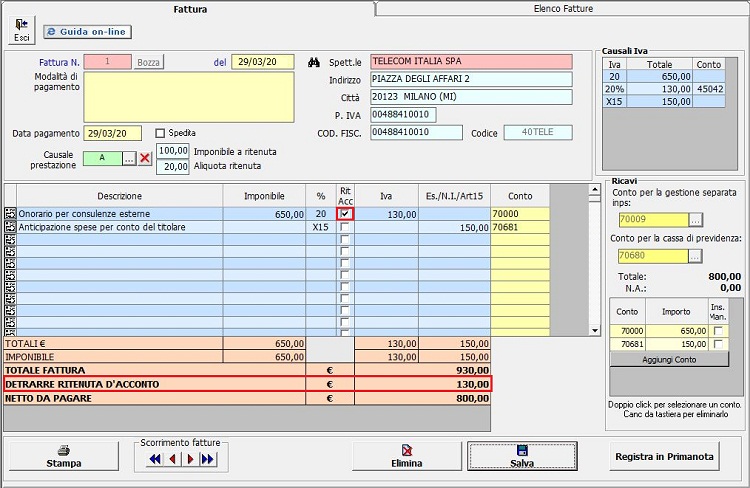The width and height of the screenshot is (750, 488).
Task: Go to the first invoice arrow
Action: (x=155, y=459)
